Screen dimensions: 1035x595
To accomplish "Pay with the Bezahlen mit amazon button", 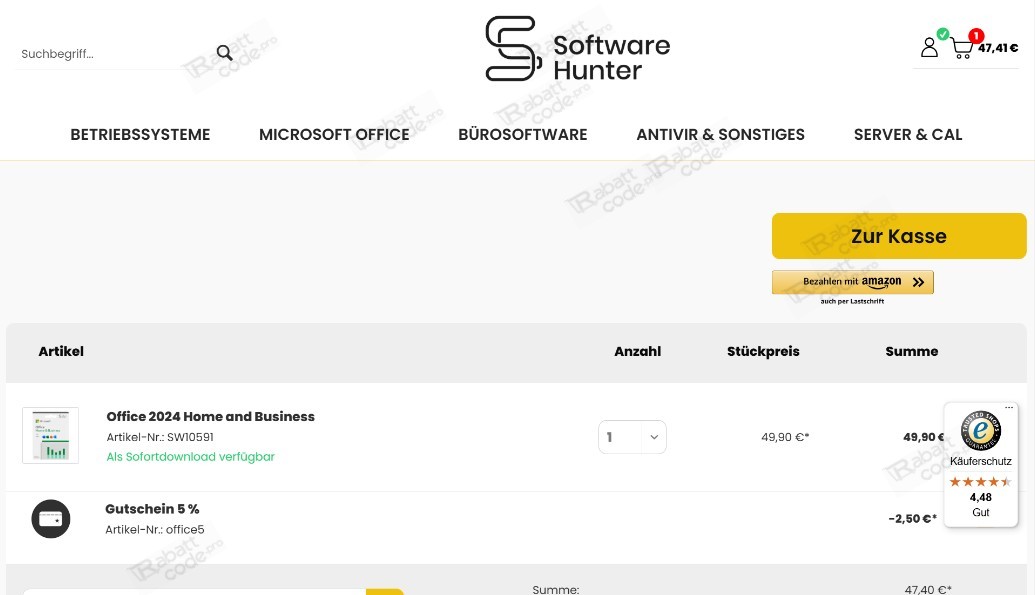I will [x=853, y=282].
